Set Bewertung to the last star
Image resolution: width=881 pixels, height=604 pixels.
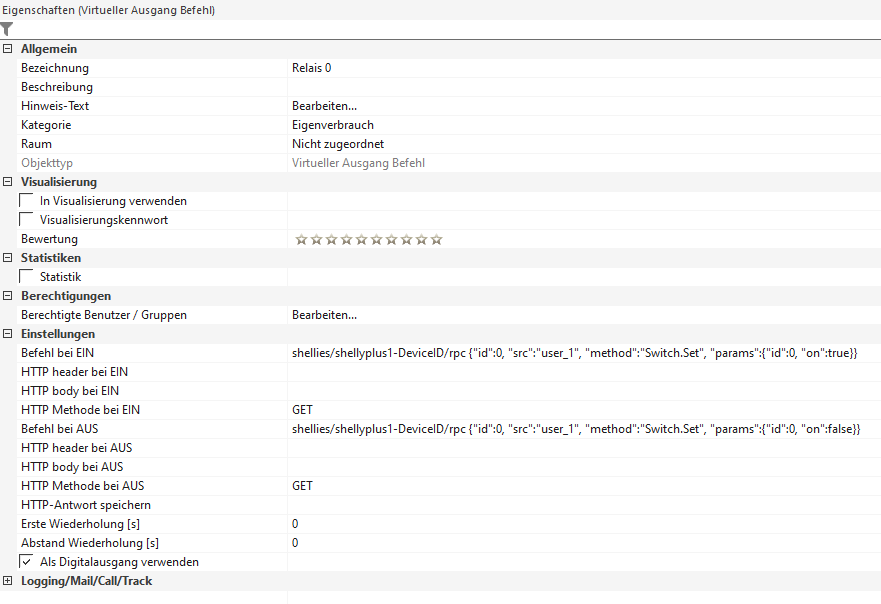tap(436, 240)
